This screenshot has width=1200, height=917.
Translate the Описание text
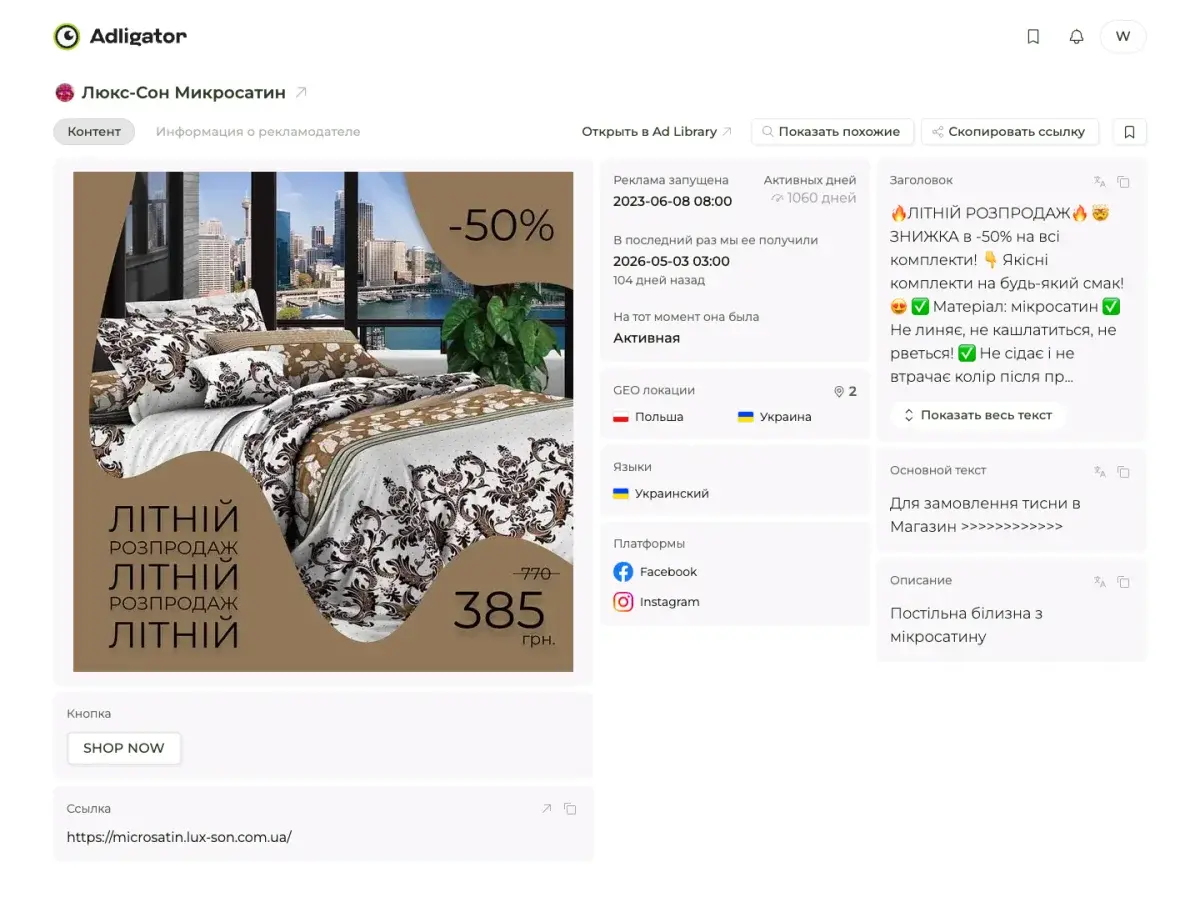(1100, 581)
